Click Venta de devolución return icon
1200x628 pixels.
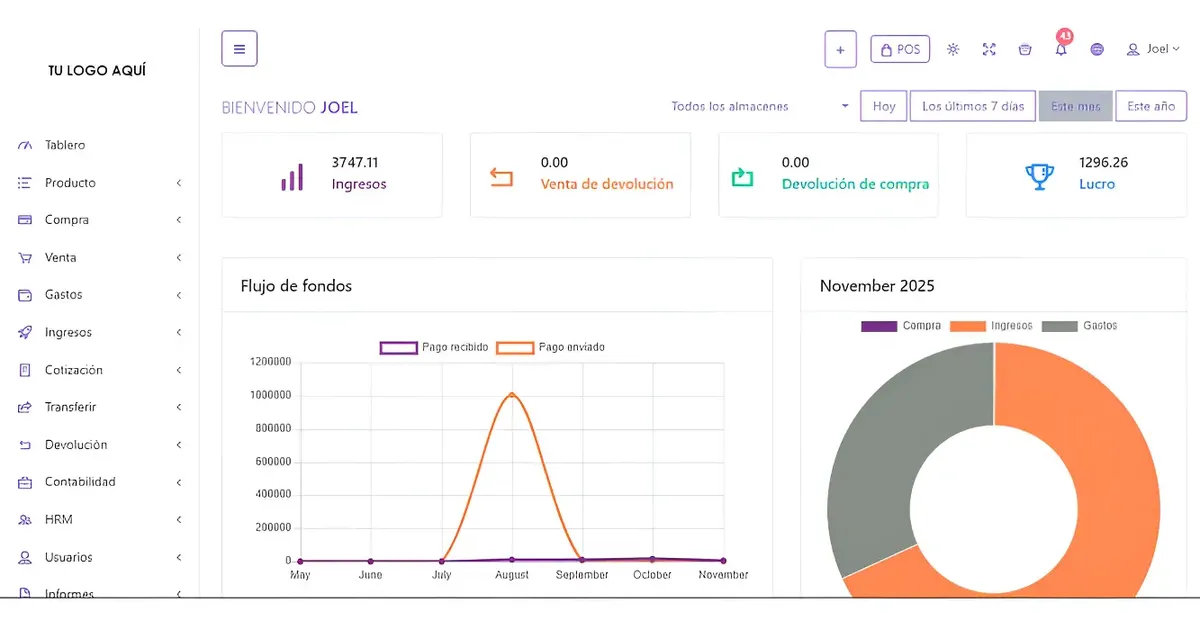pyautogui.click(x=501, y=178)
